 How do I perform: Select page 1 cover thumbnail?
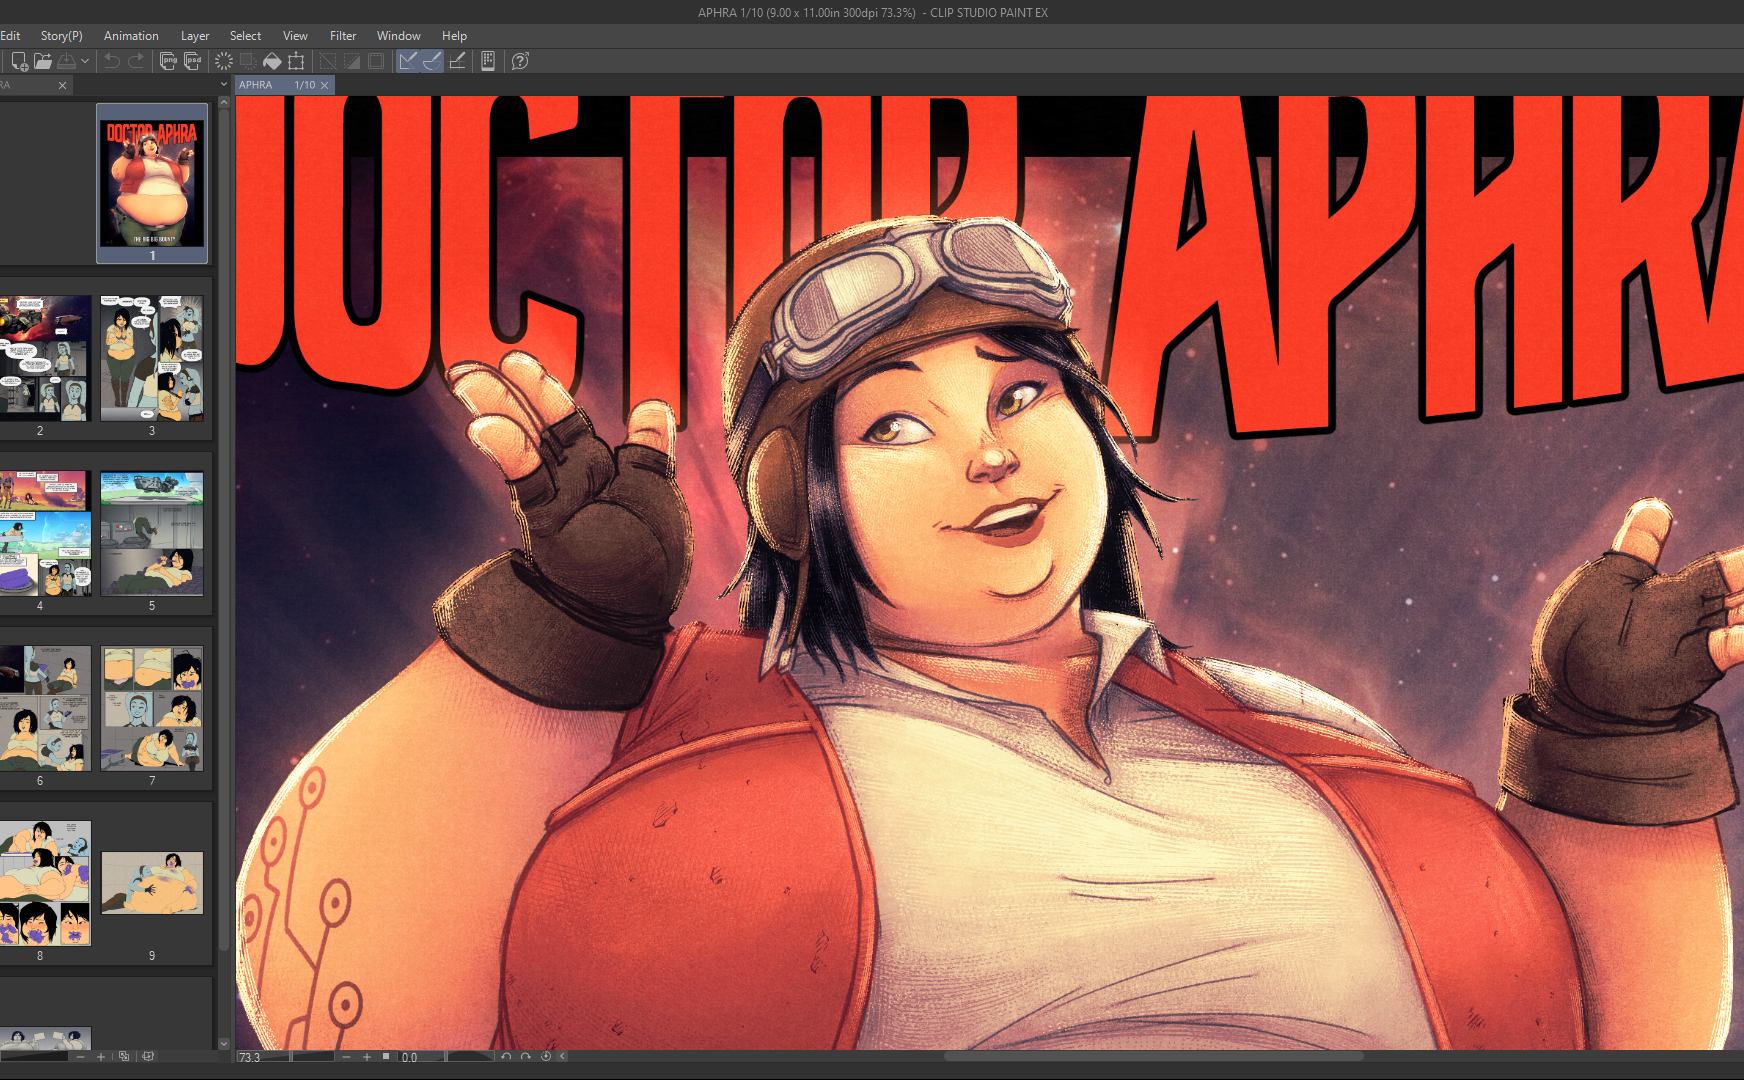152,183
